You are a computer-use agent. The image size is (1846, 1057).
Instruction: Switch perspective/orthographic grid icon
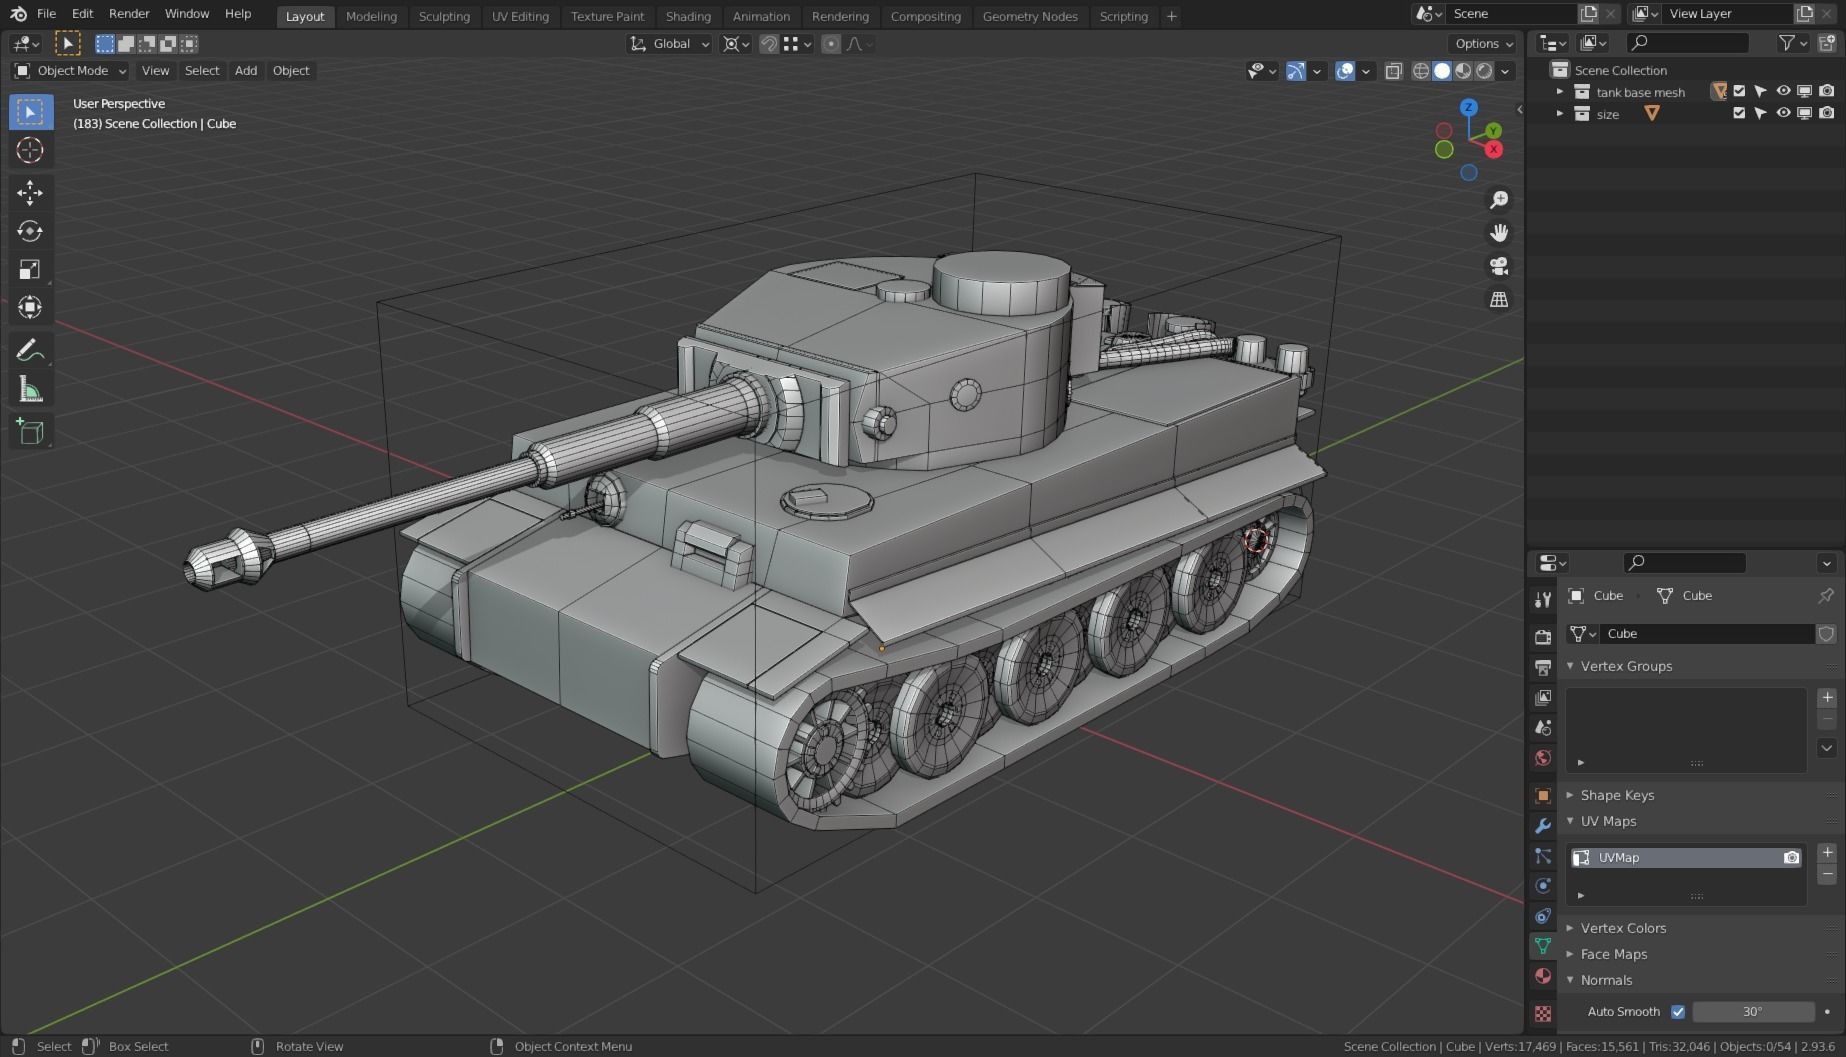coord(1498,300)
